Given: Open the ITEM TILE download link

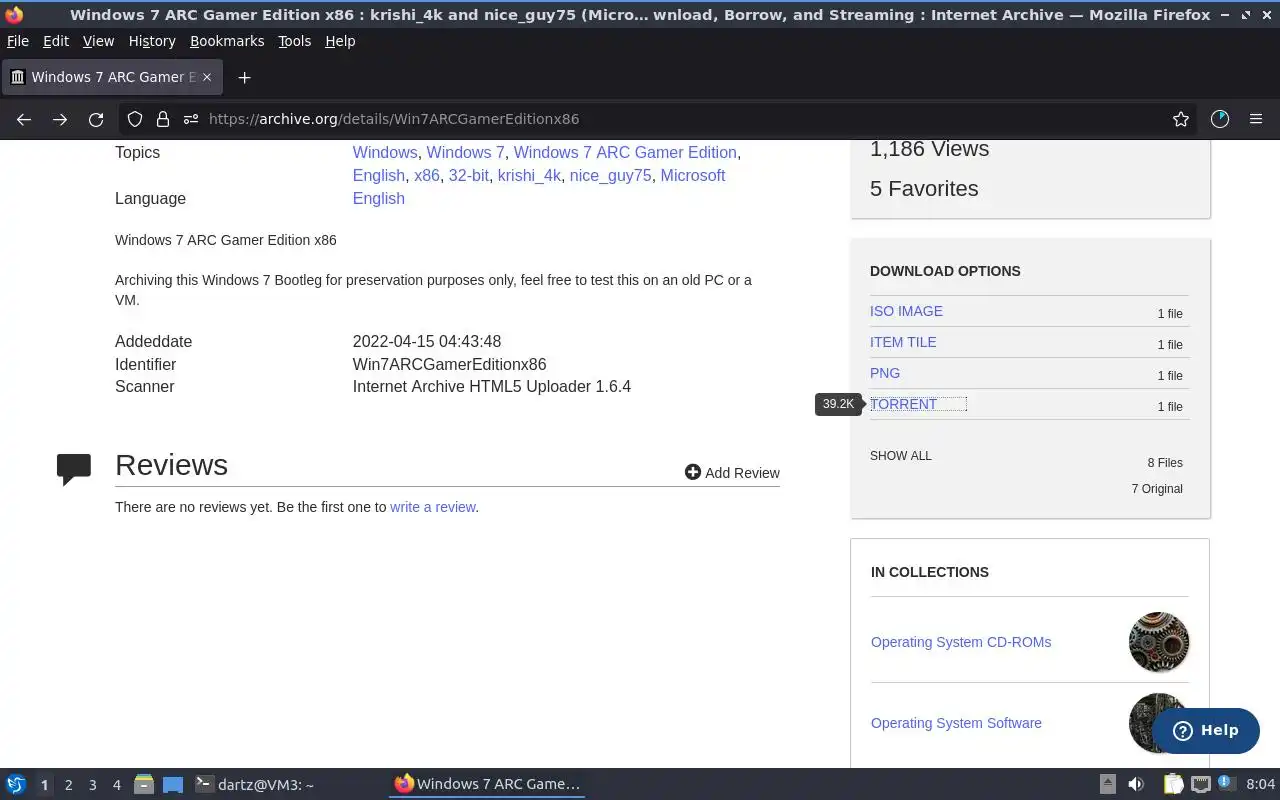Looking at the screenshot, I should coord(903,342).
